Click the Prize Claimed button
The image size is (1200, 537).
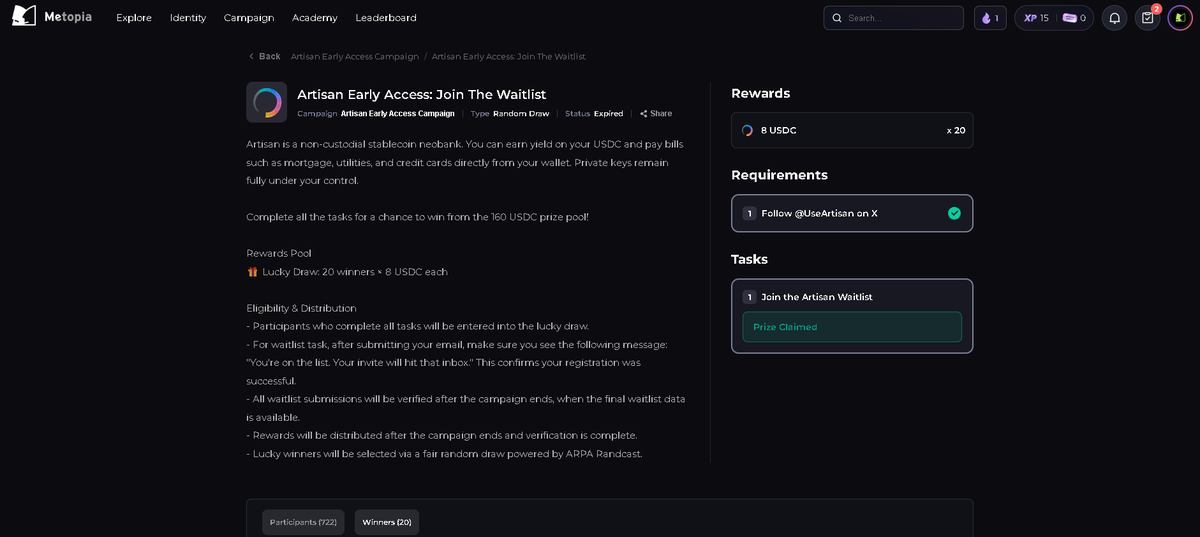(852, 327)
